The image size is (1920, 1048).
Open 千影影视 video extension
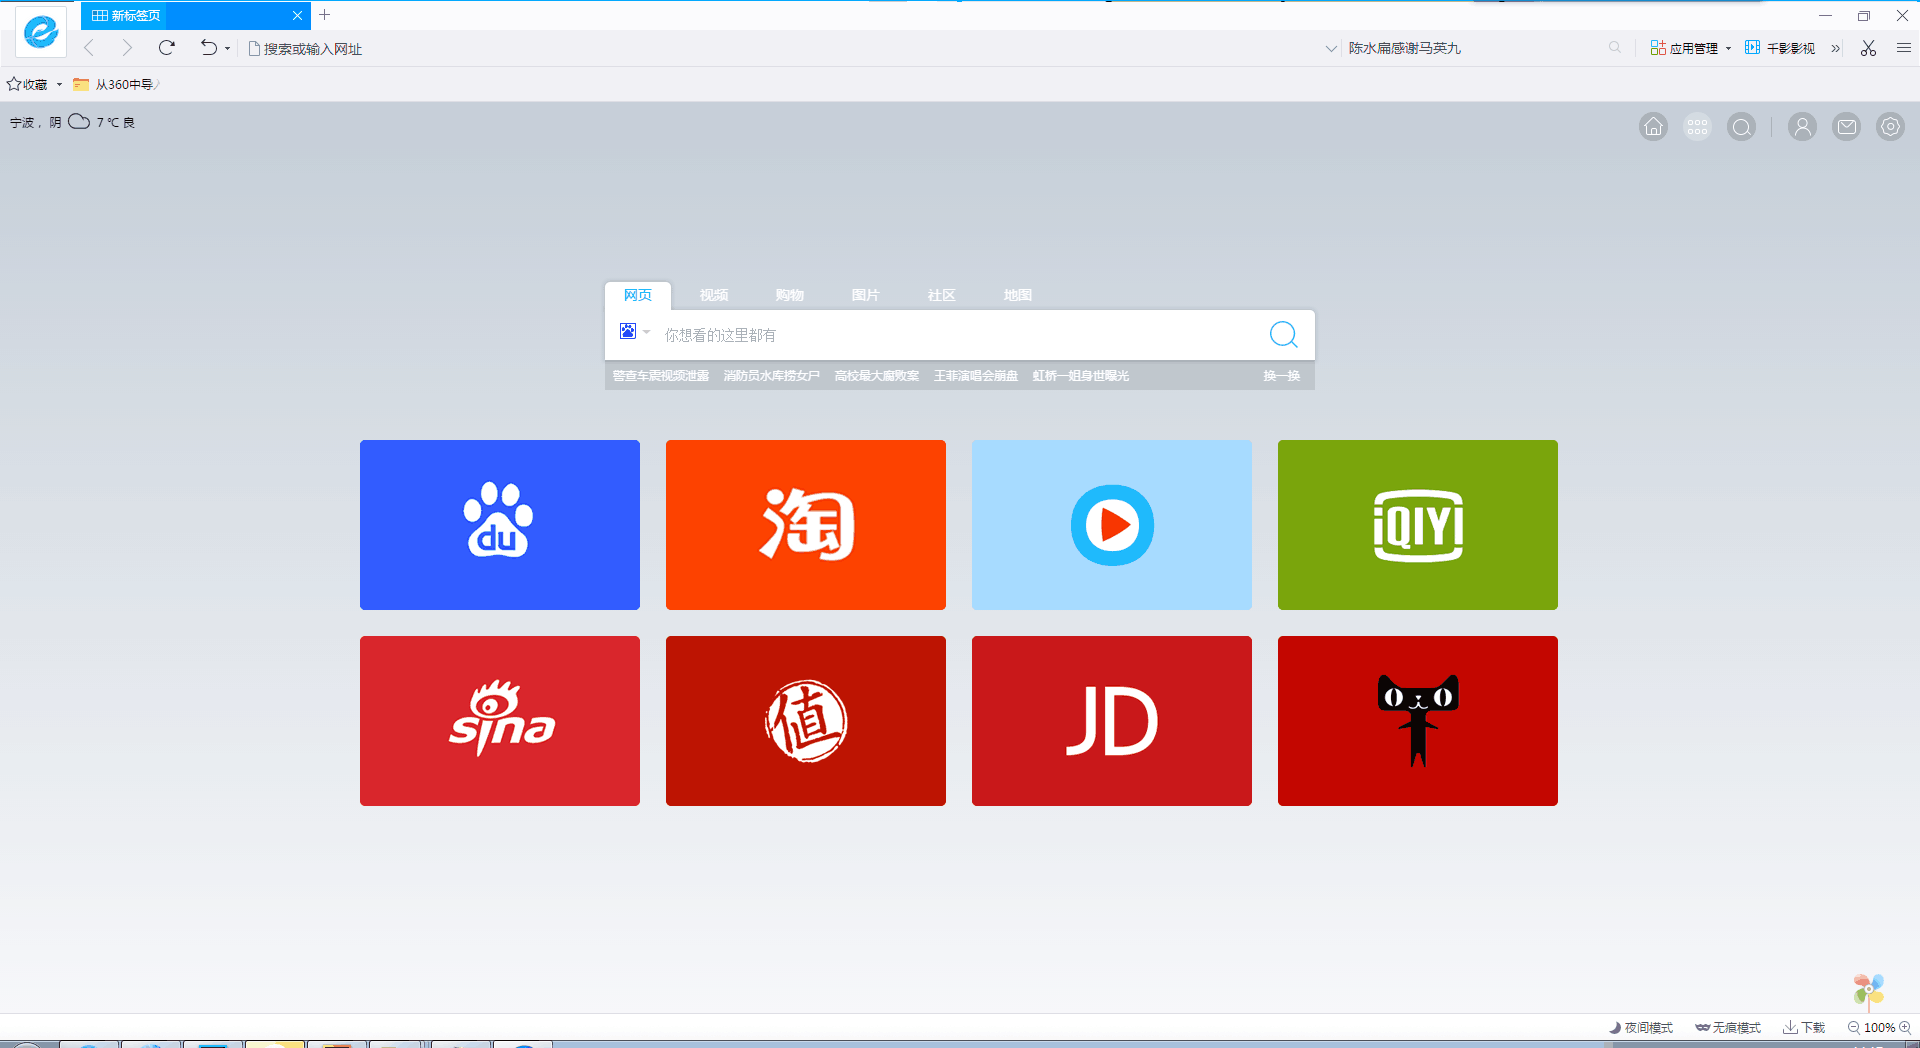tap(1780, 48)
